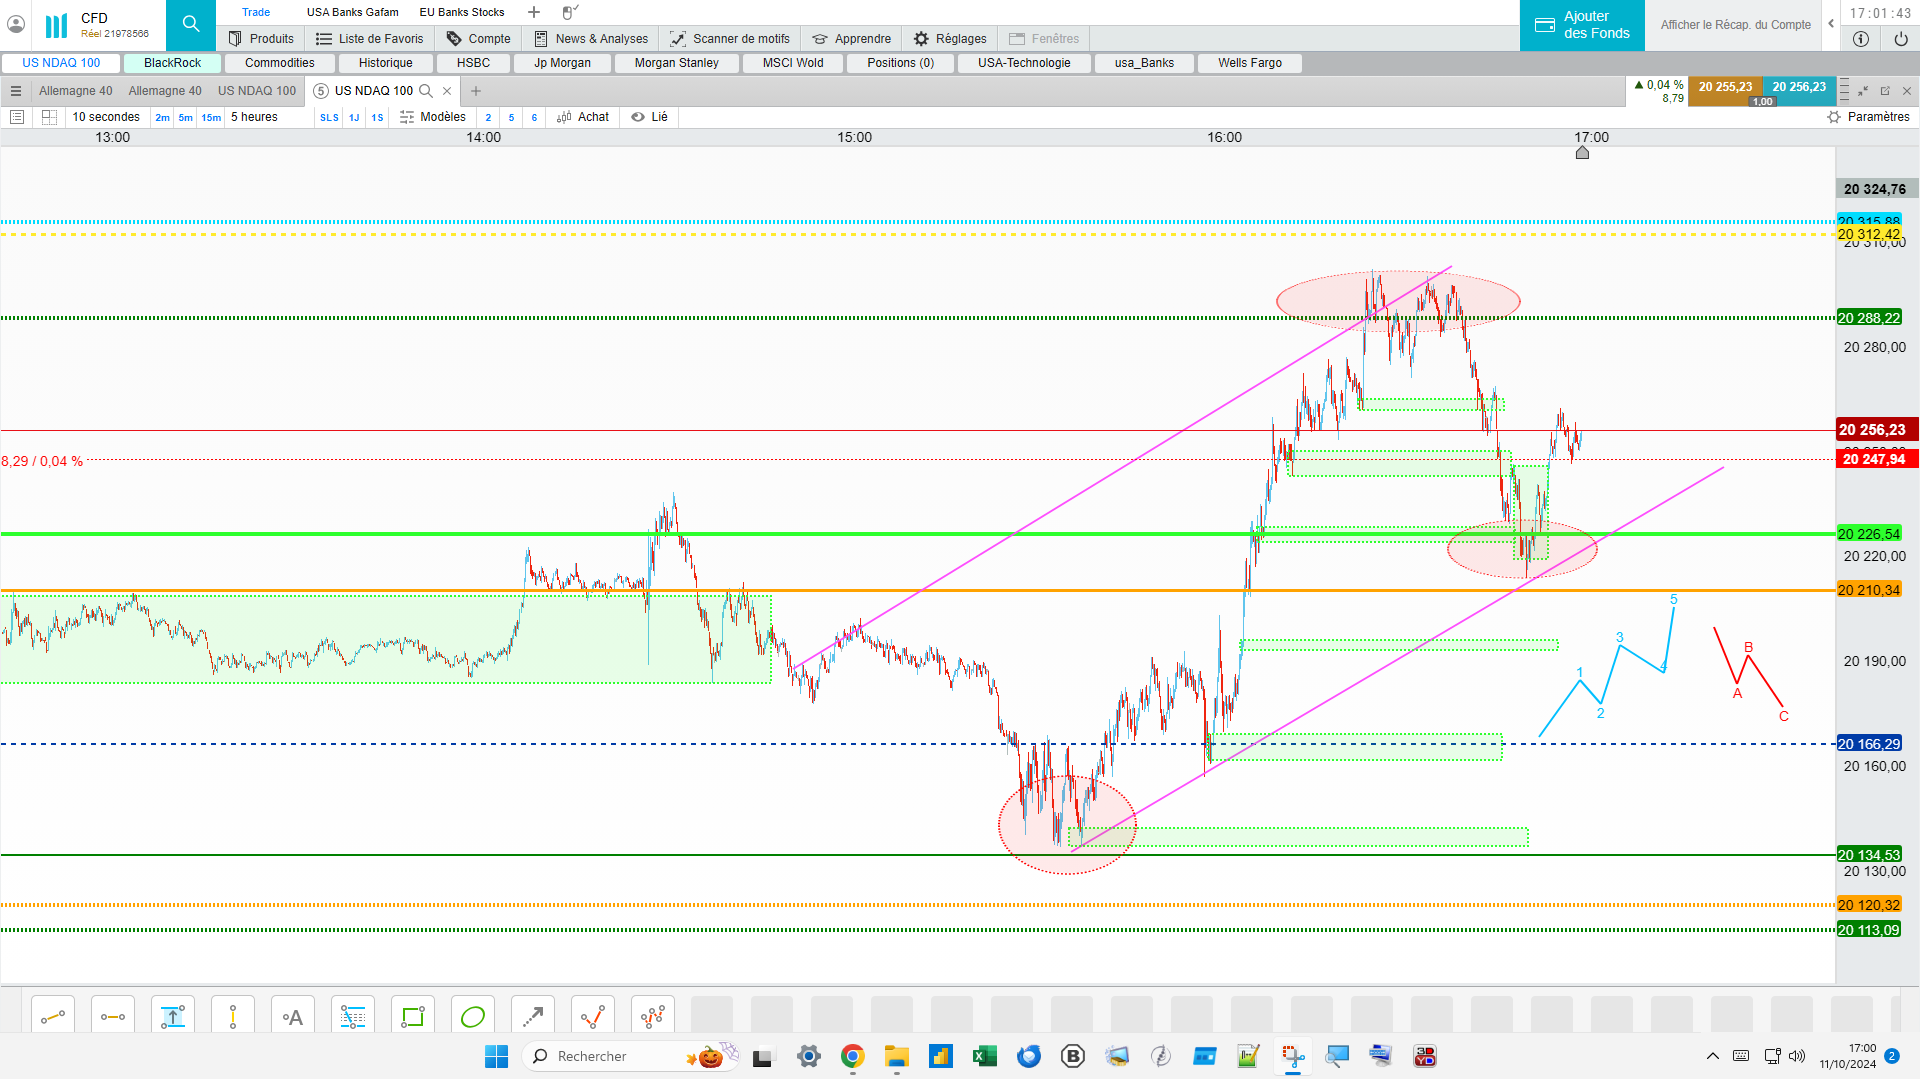Open the Modèles dropdown
The height and width of the screenshot is (1079, 1920).
433,117
